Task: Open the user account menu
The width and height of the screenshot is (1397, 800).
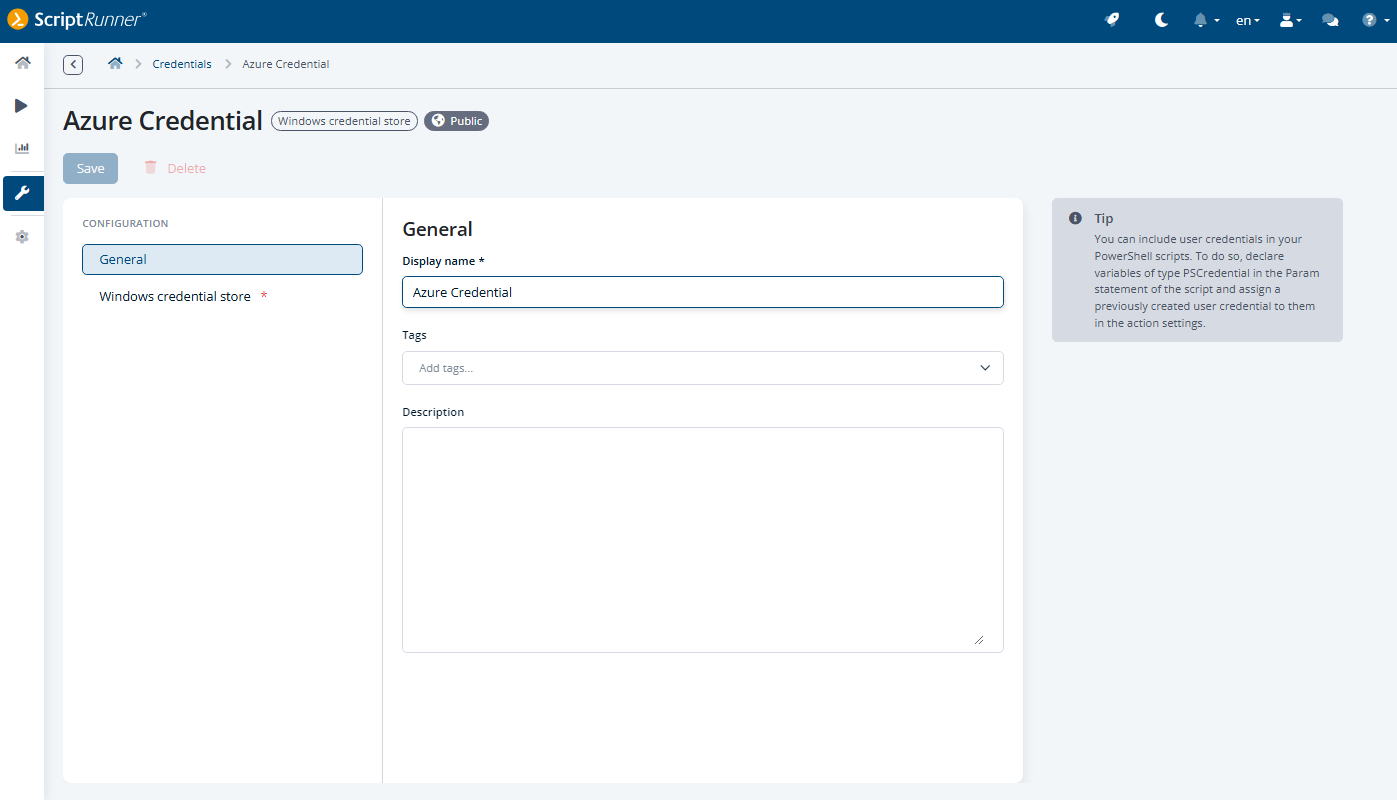Action: pos(1291,20)
